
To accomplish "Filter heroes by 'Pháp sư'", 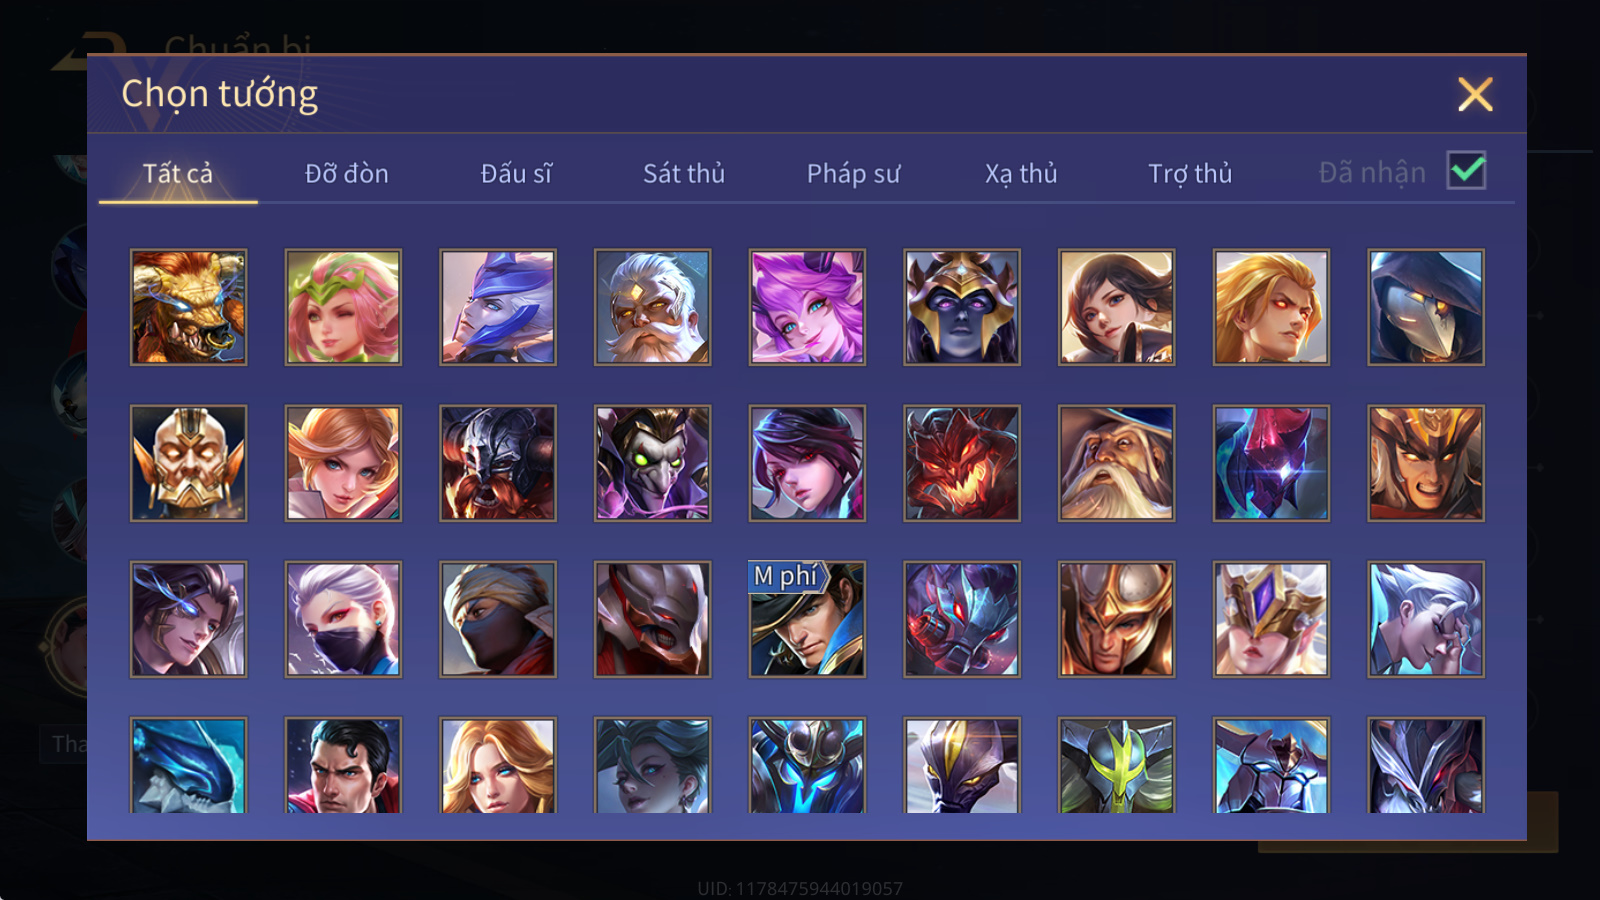I will [853, 173].
